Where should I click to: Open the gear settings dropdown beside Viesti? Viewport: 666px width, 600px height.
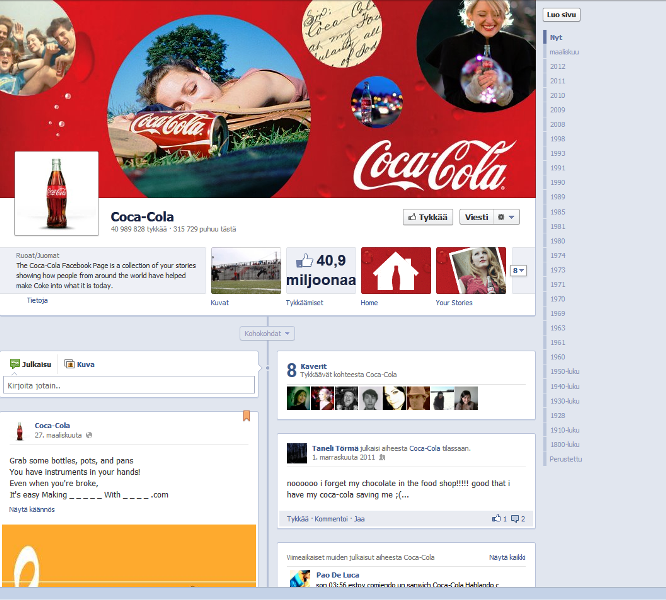click(507, 217)
